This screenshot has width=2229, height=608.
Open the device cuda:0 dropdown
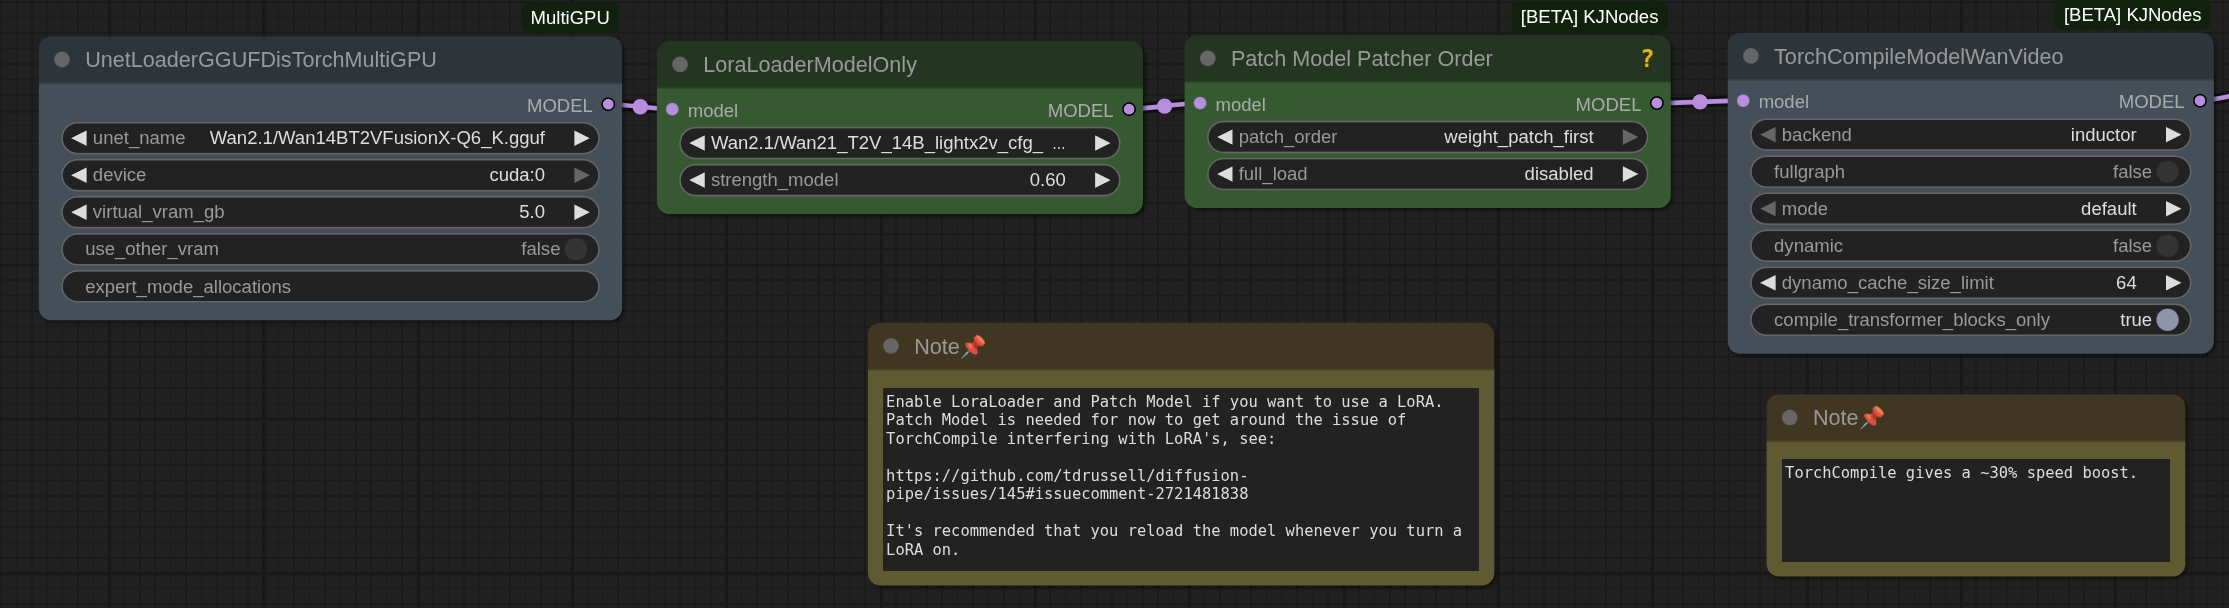[x=330, y=175]
